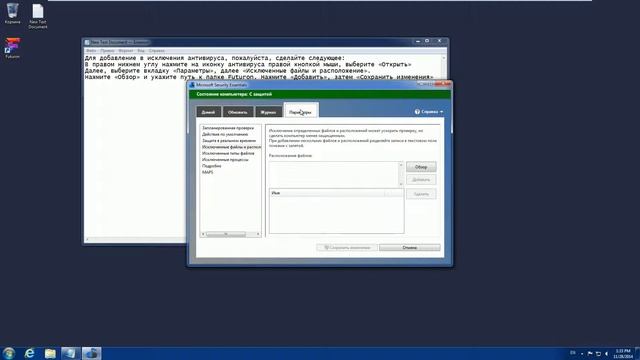Switch to the Журнал tab

[x=268, y=112]
